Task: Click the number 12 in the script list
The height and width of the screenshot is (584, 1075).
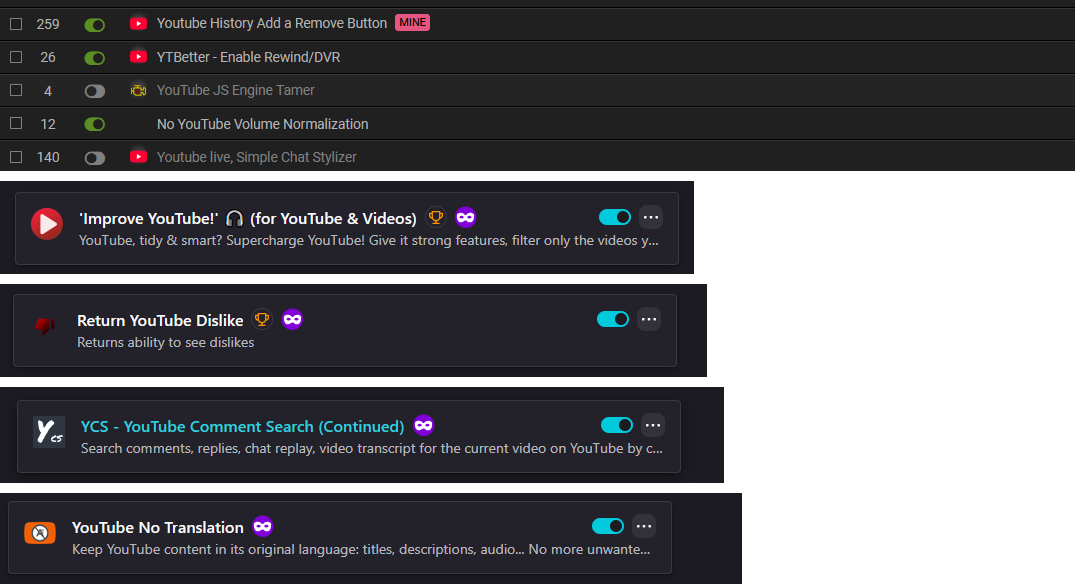Action: 48,124
